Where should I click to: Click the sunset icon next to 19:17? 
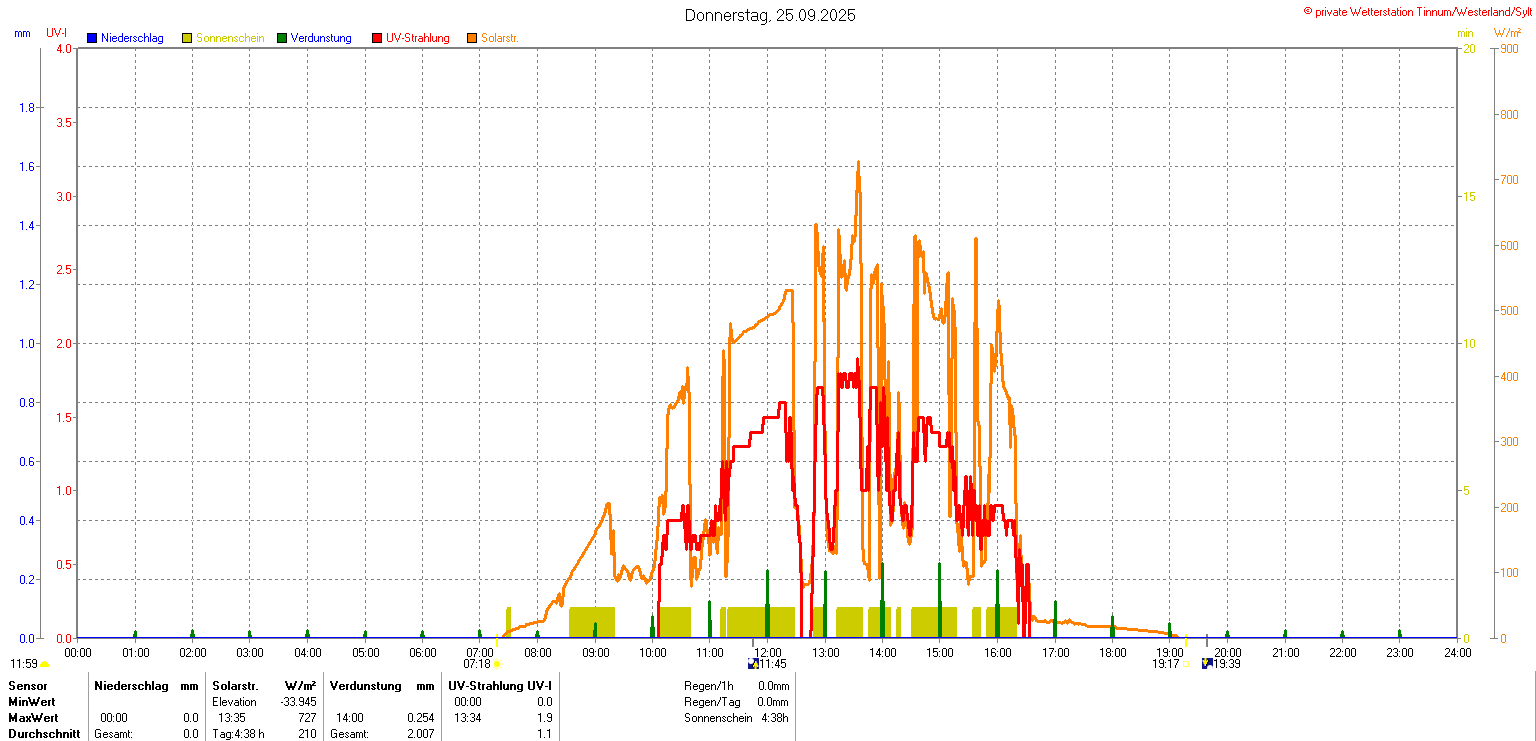tap(1187, 664)
